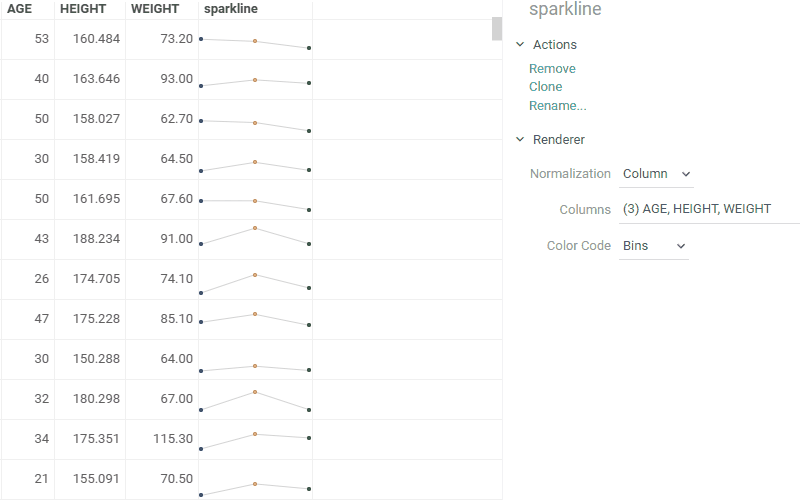Collapse the Actions section chevron
Viewport: 800px width, 500px height.
(520, 45)
